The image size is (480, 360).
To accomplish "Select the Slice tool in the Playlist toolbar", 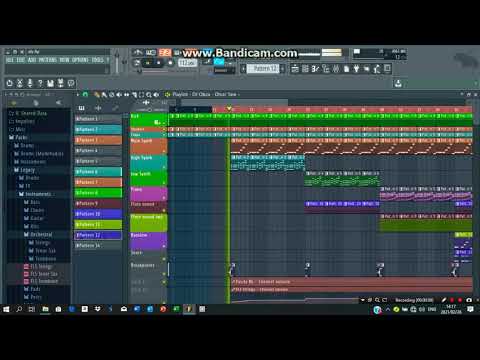I will 134,95.
